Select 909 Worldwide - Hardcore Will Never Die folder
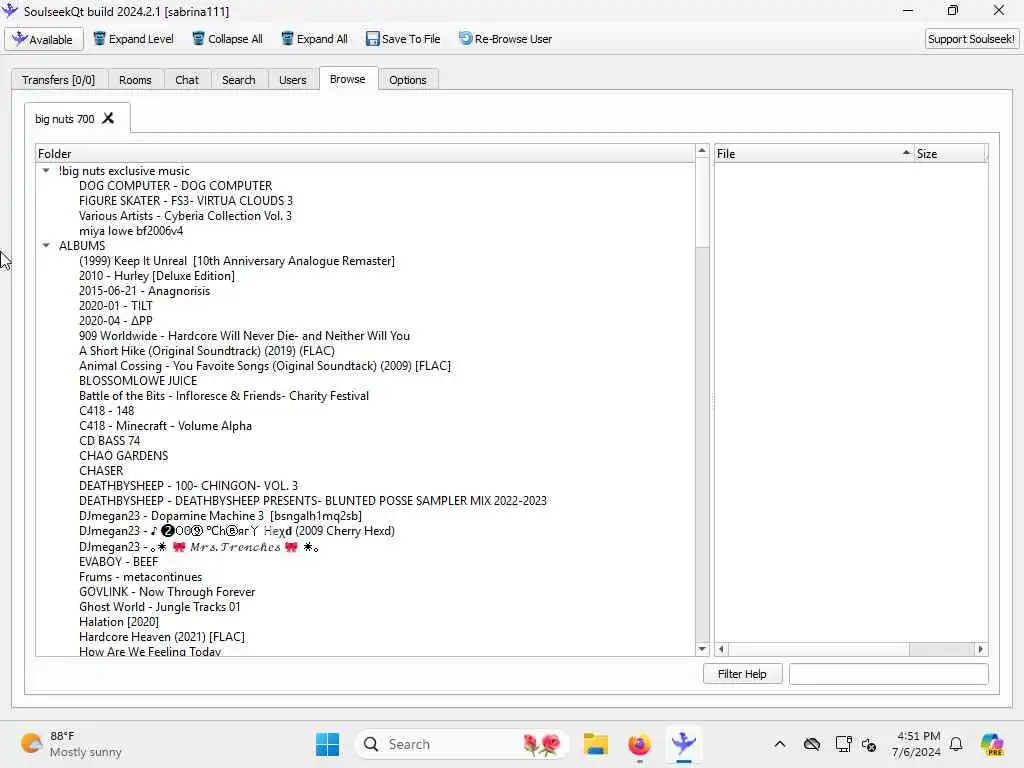The image size is (1024, 768). [244, 336]
